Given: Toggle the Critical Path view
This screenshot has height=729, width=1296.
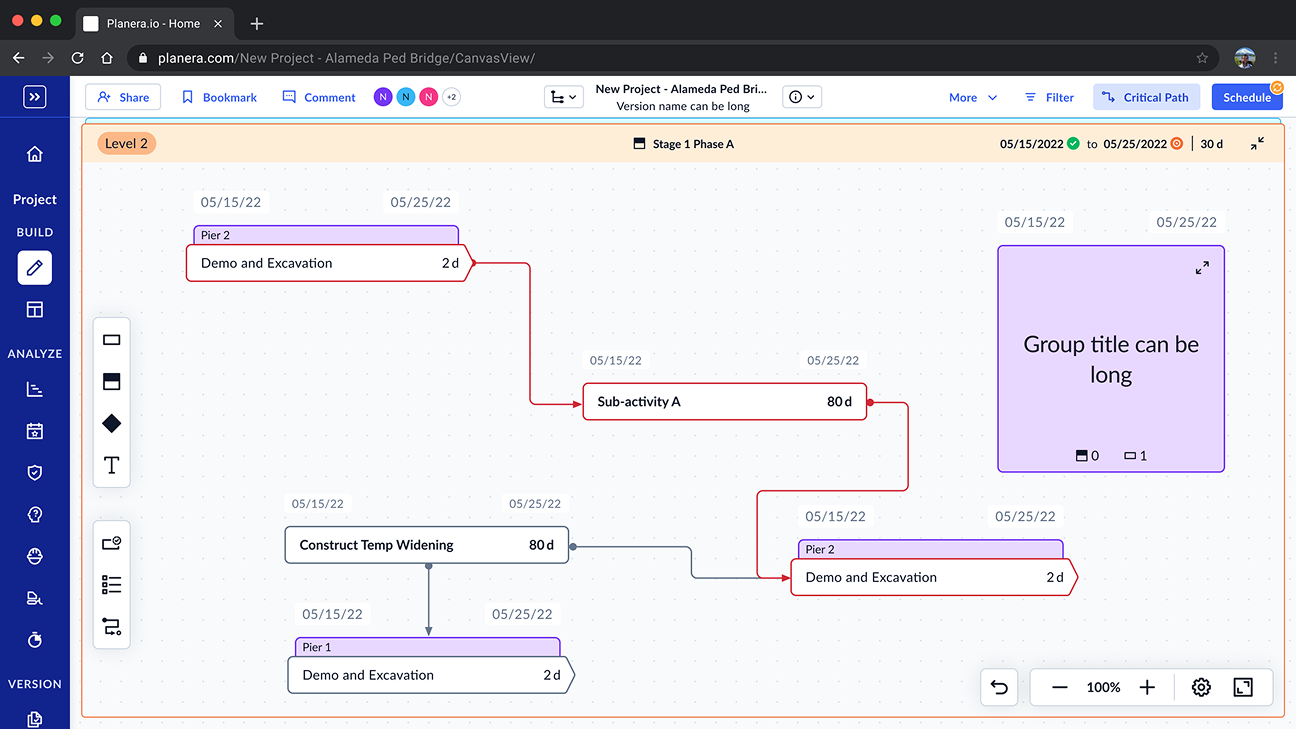Looking at the screenshot, I should point(1146,97).
